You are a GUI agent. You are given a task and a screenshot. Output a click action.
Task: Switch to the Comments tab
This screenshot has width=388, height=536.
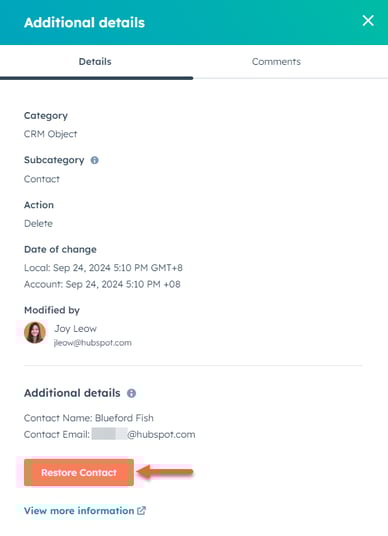pyautogui.click(x=276, y=62)
